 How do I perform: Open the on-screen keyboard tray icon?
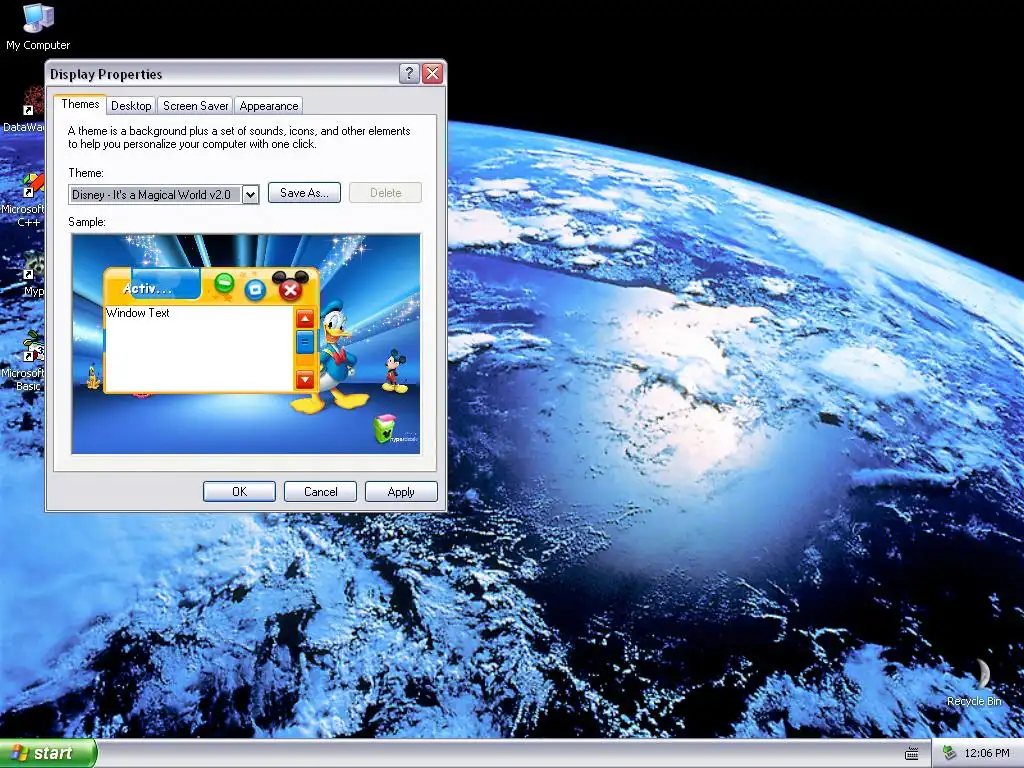point(912,754)
